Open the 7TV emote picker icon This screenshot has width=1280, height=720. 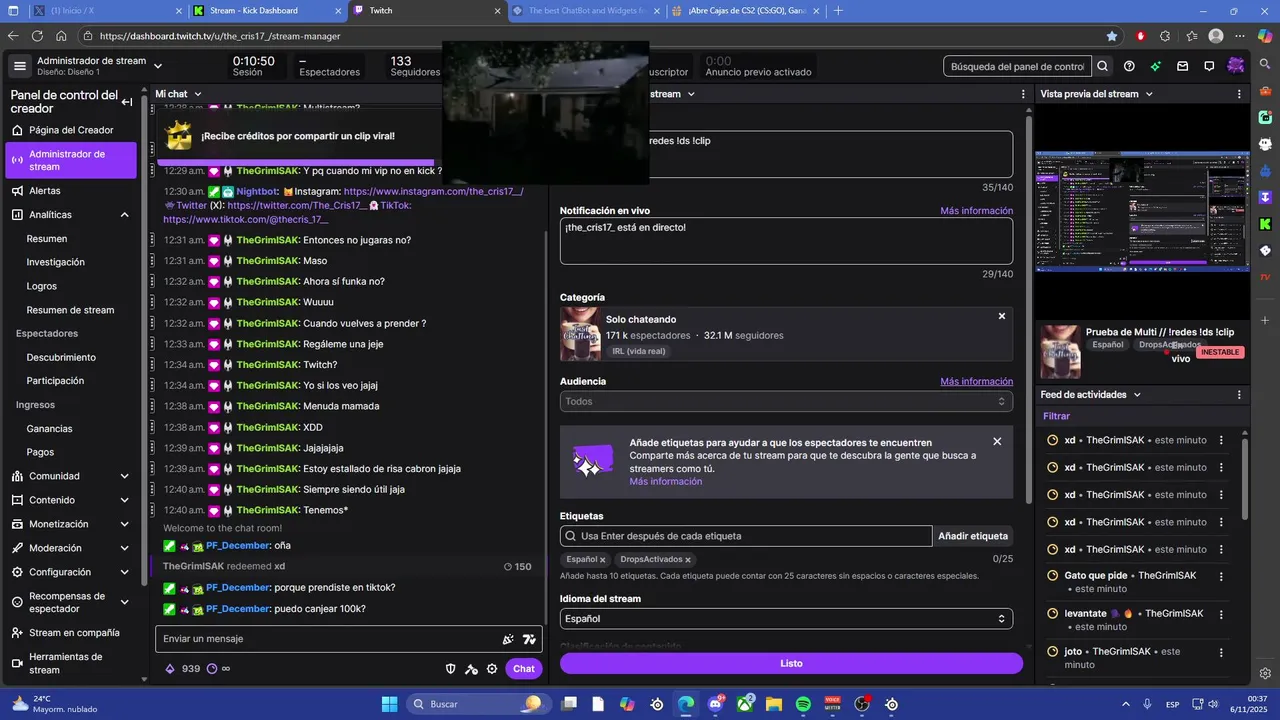[x=529, y=639]
